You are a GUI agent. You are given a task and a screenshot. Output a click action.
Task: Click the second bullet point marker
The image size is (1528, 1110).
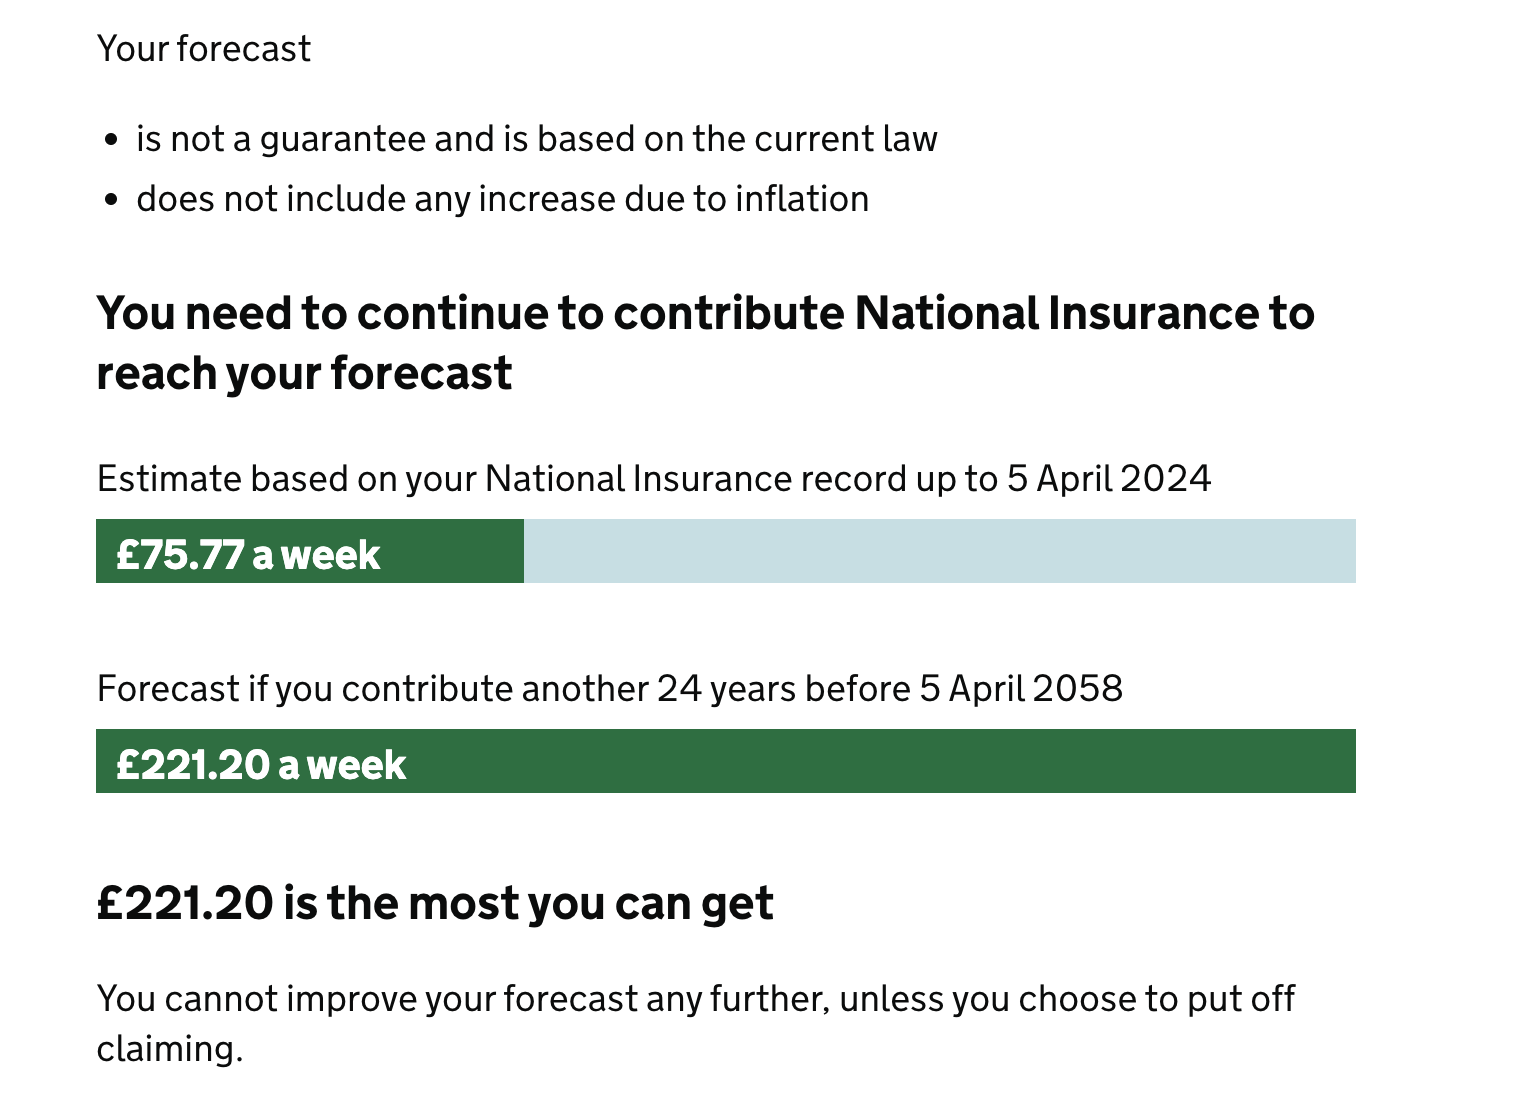pos(111,200)
